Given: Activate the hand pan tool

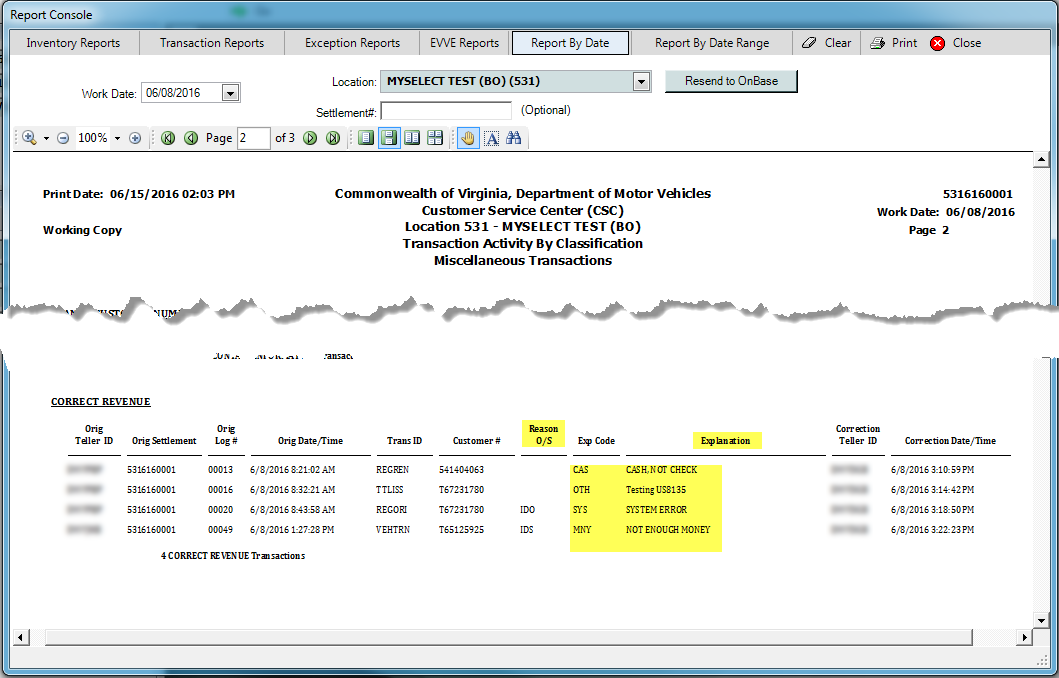Looking at the screenshot, I should click(467, 138).
